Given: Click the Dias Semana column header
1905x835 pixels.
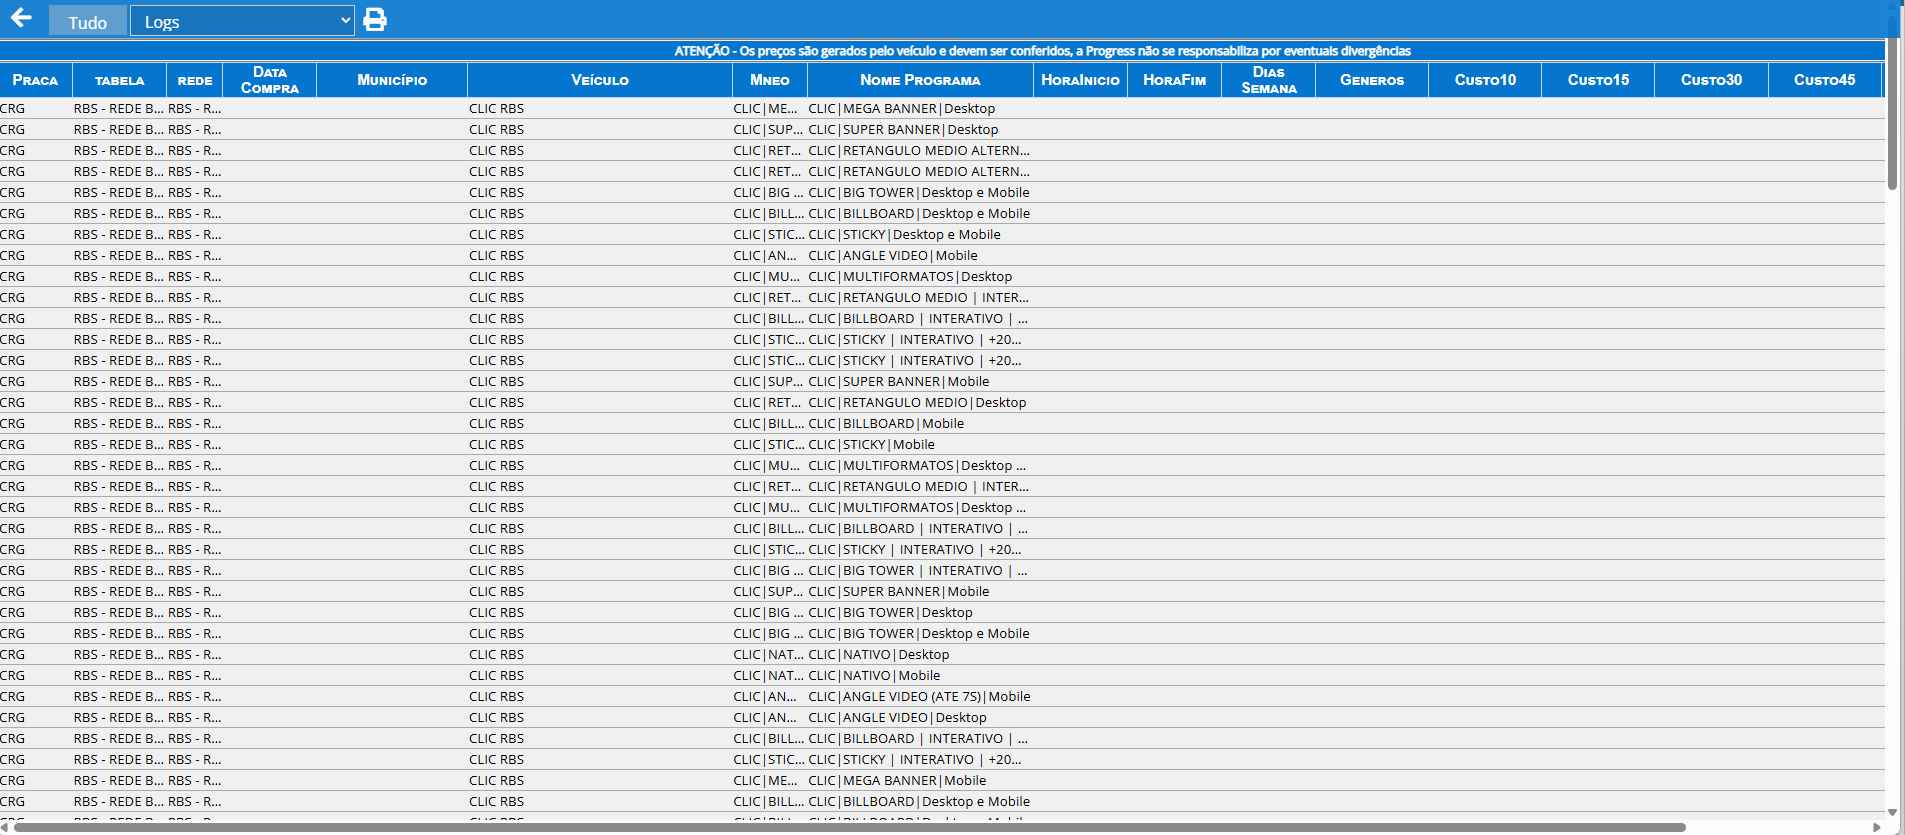Looking at the screenshot, I should click(x=1268, y=80).
